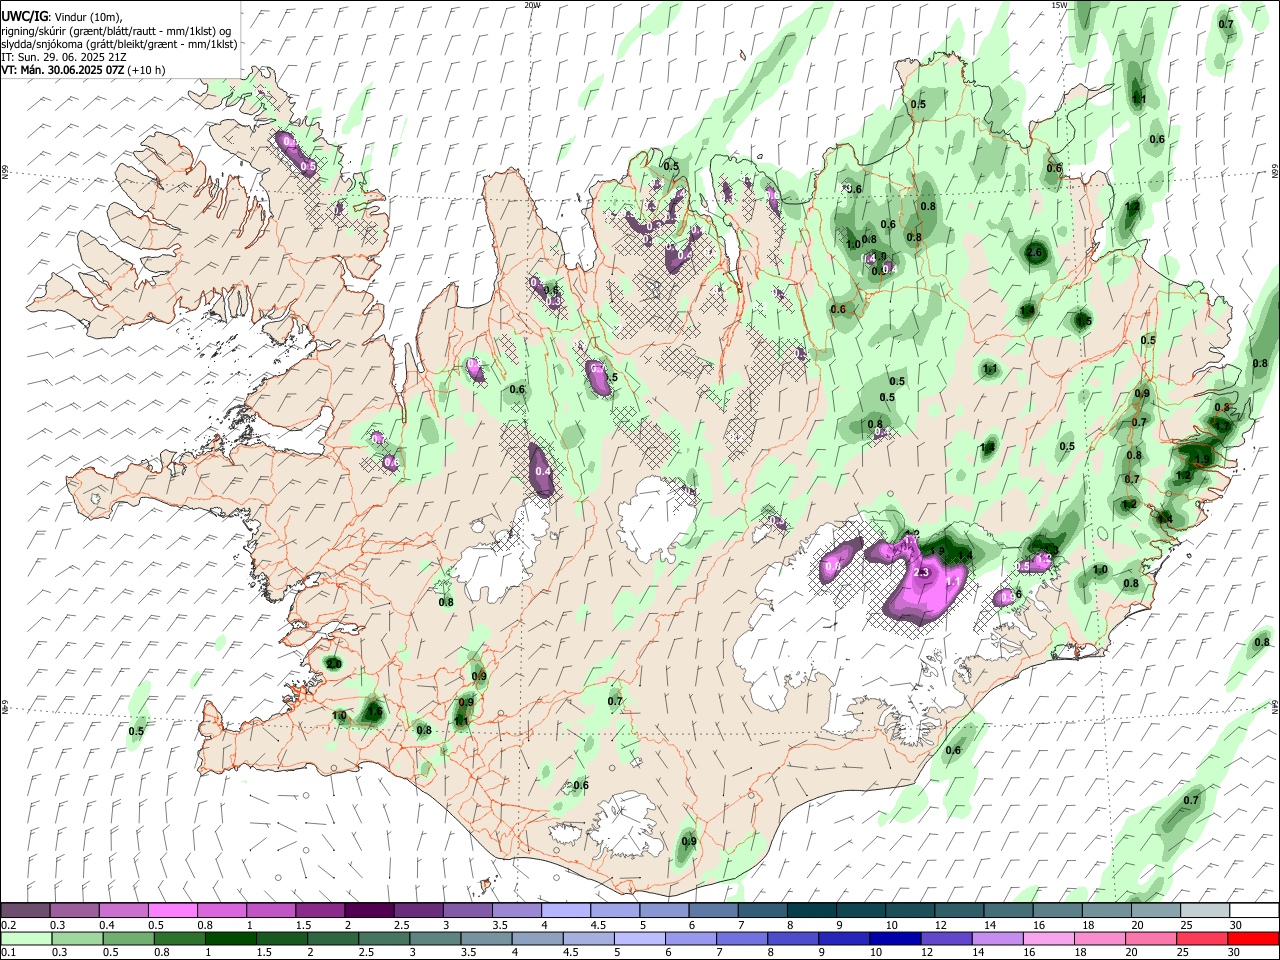Click the 64N latitude label on the right edge
This screenshot has width=1280, height=960.
(x=1275, y=707)
